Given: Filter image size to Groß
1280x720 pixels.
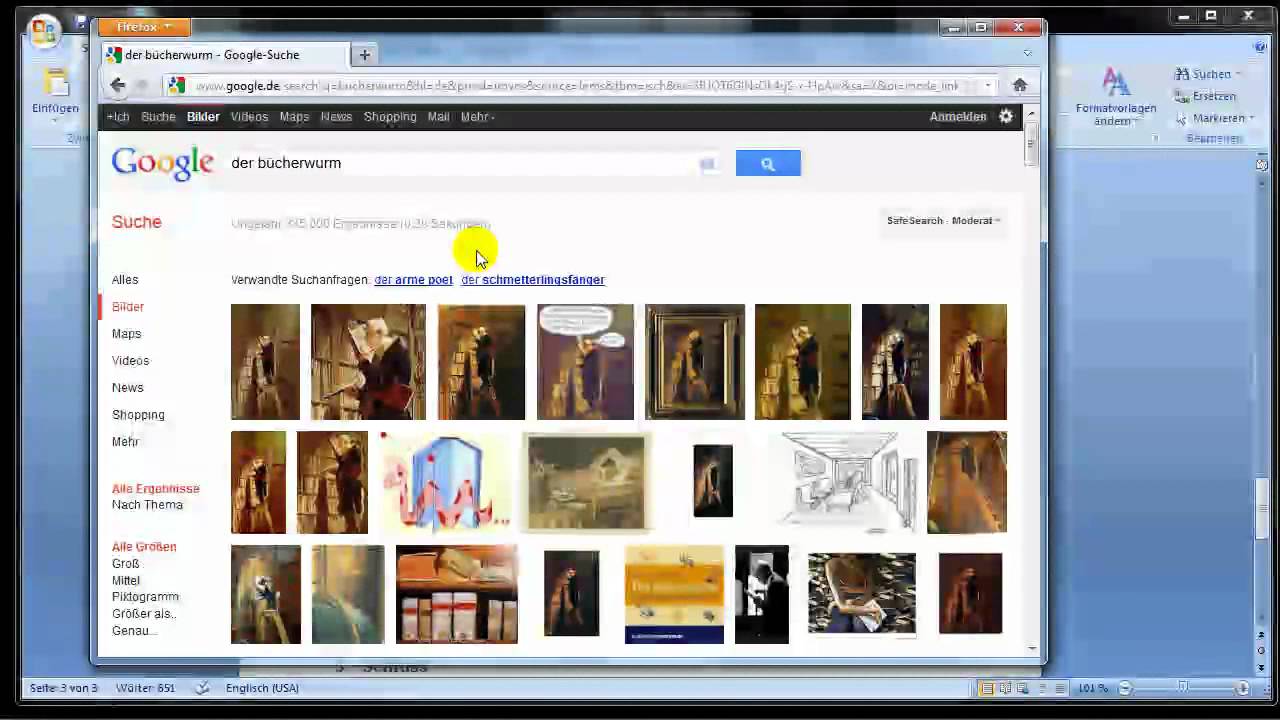Looking at the screenshot, I should coord(125,564).
